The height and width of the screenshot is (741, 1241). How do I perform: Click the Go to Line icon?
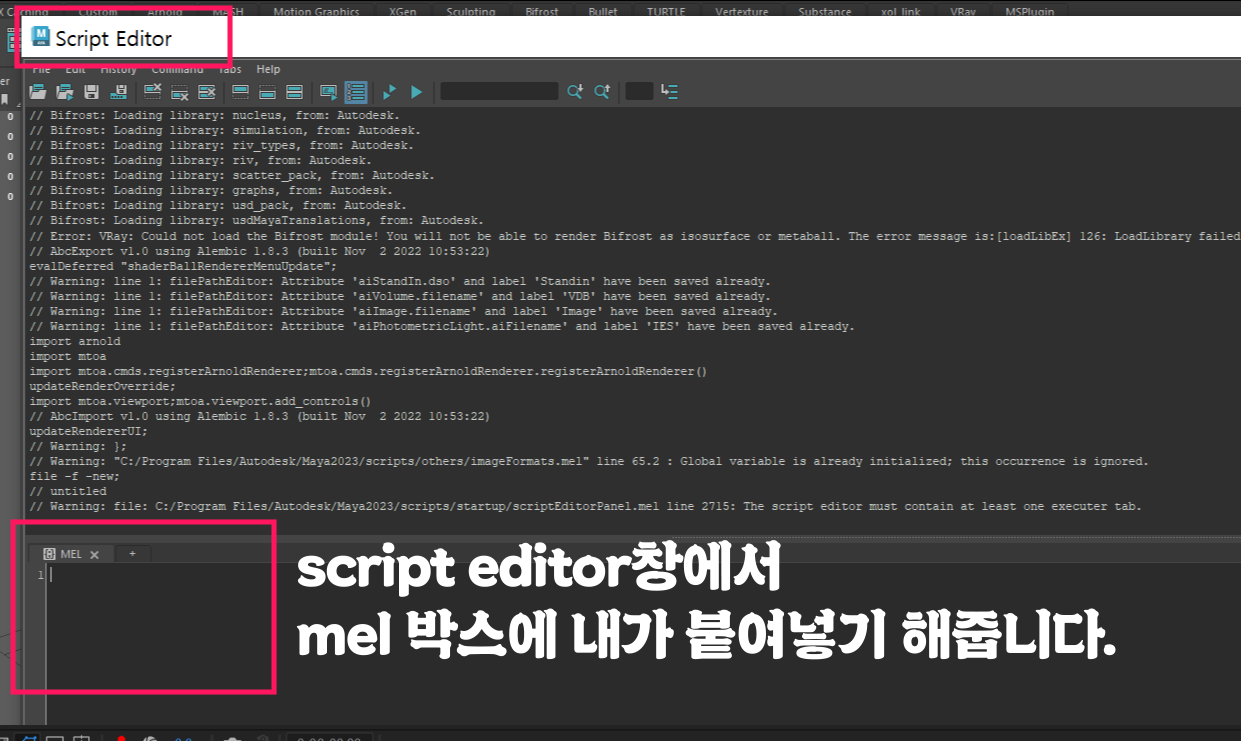670,92
